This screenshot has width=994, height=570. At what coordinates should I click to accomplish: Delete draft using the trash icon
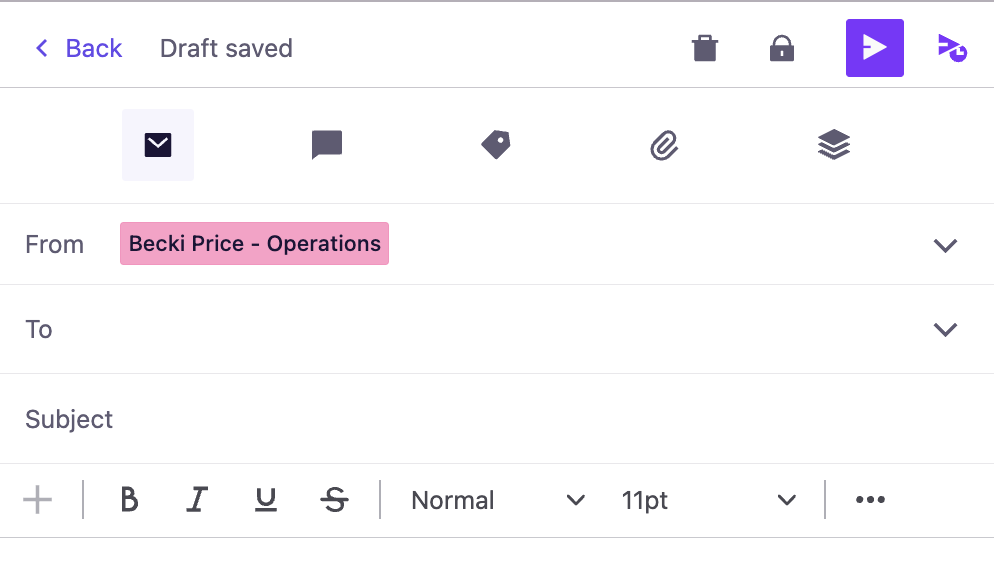pos(704,48)
